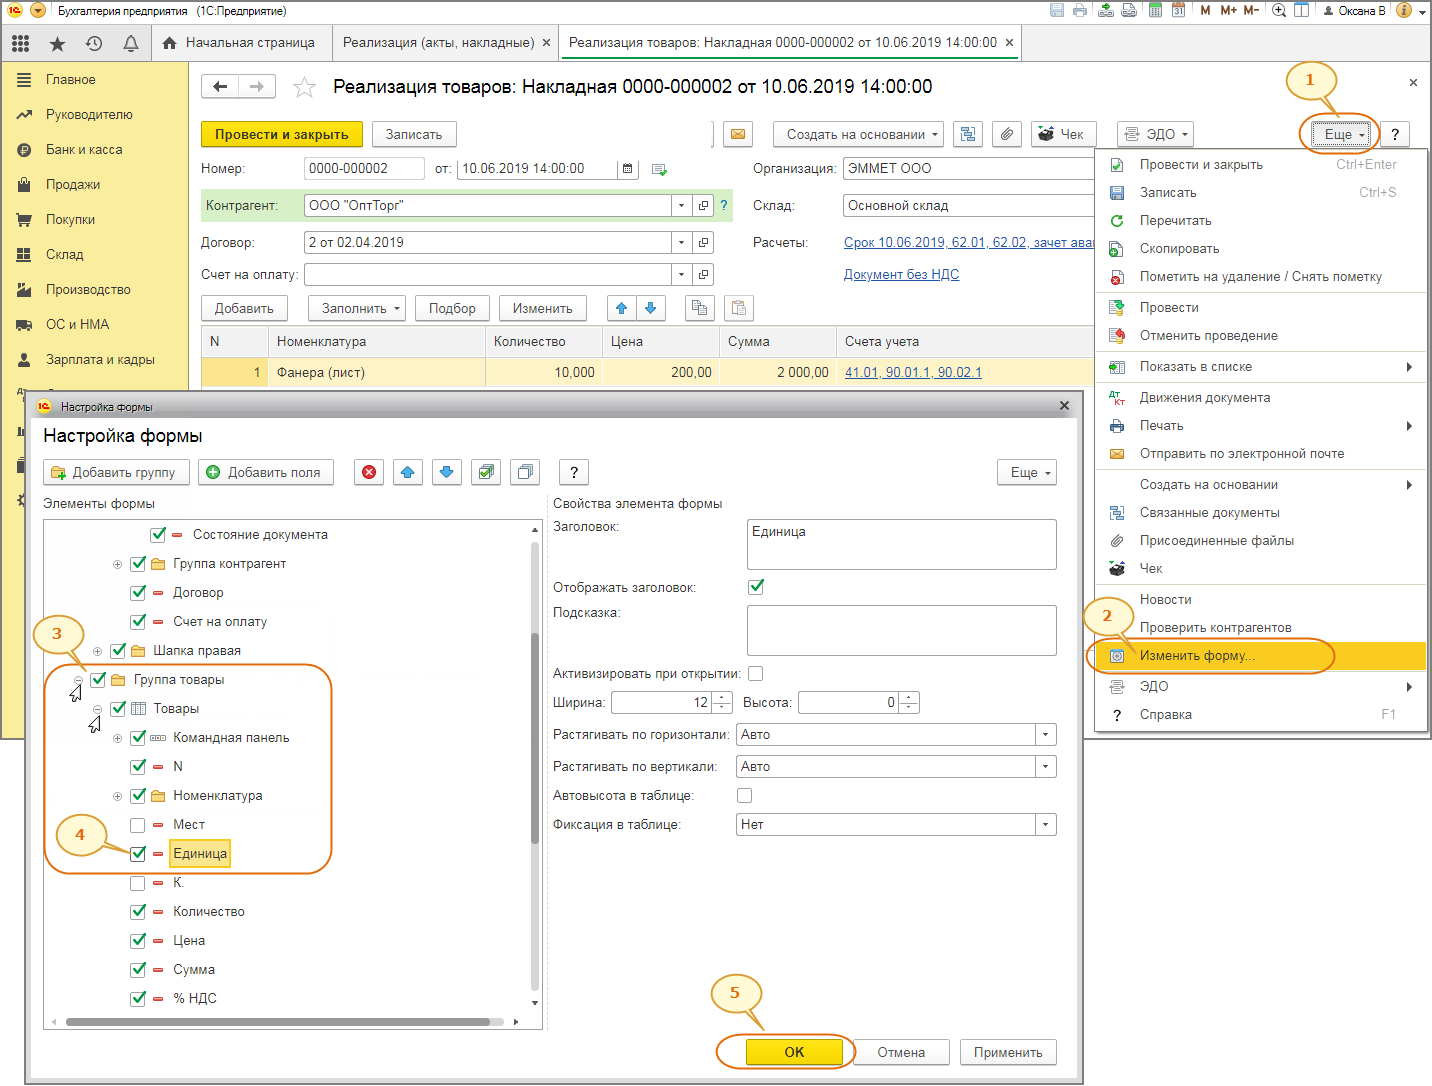Enable the Мест field checkbox
Image resolution: width=1432 pixels, height=1086 pixels.
click(138, 825)
